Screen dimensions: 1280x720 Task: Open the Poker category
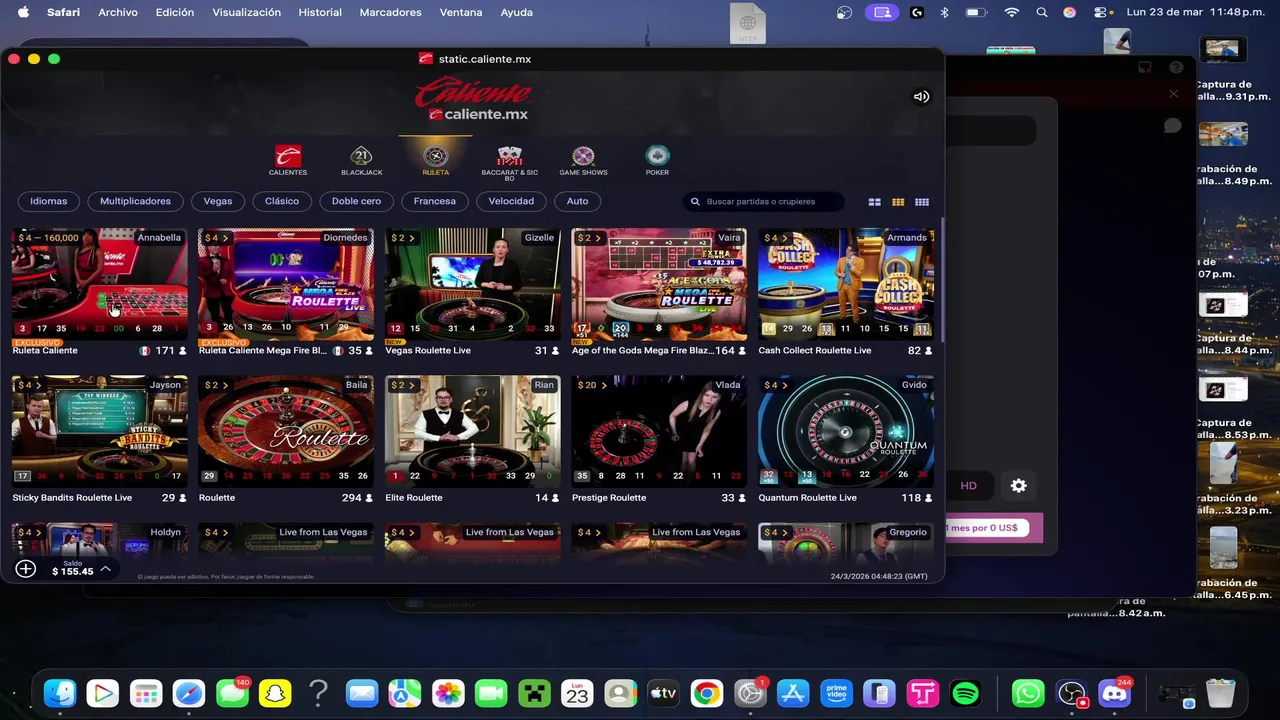(x=657, y=160)
